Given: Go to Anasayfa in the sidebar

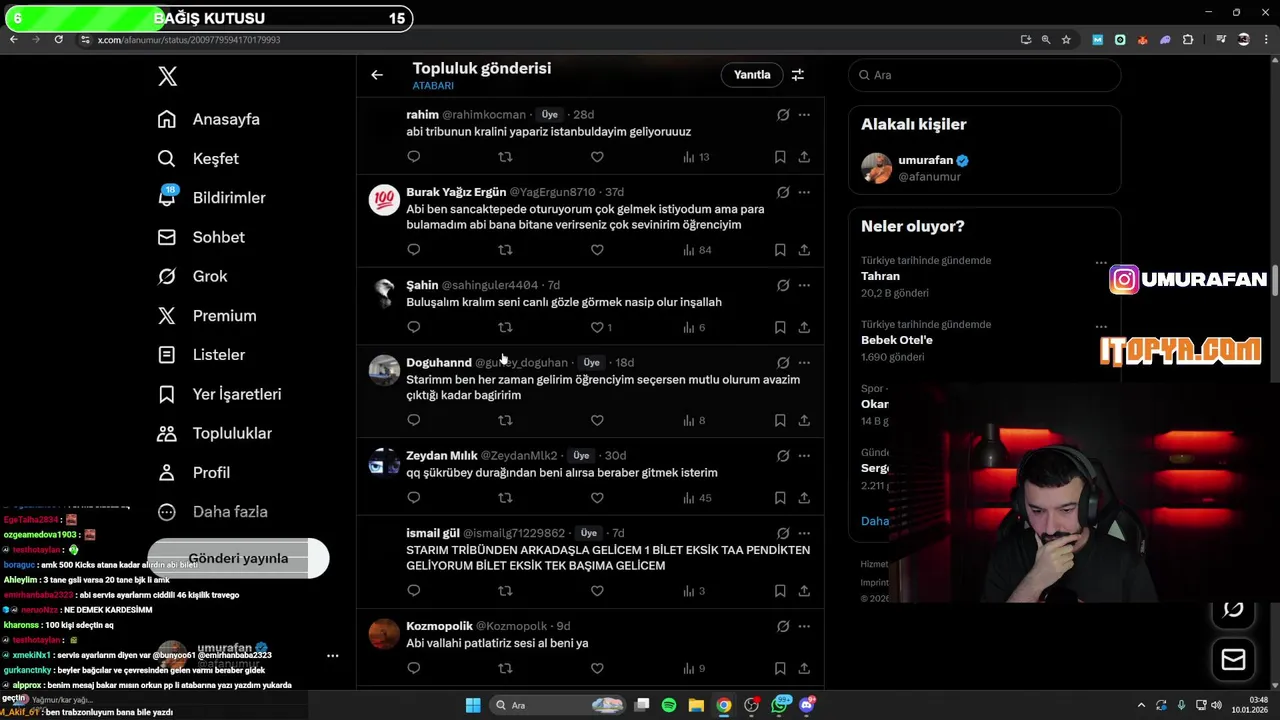Looking at the screenshot, I should [209, 119].
